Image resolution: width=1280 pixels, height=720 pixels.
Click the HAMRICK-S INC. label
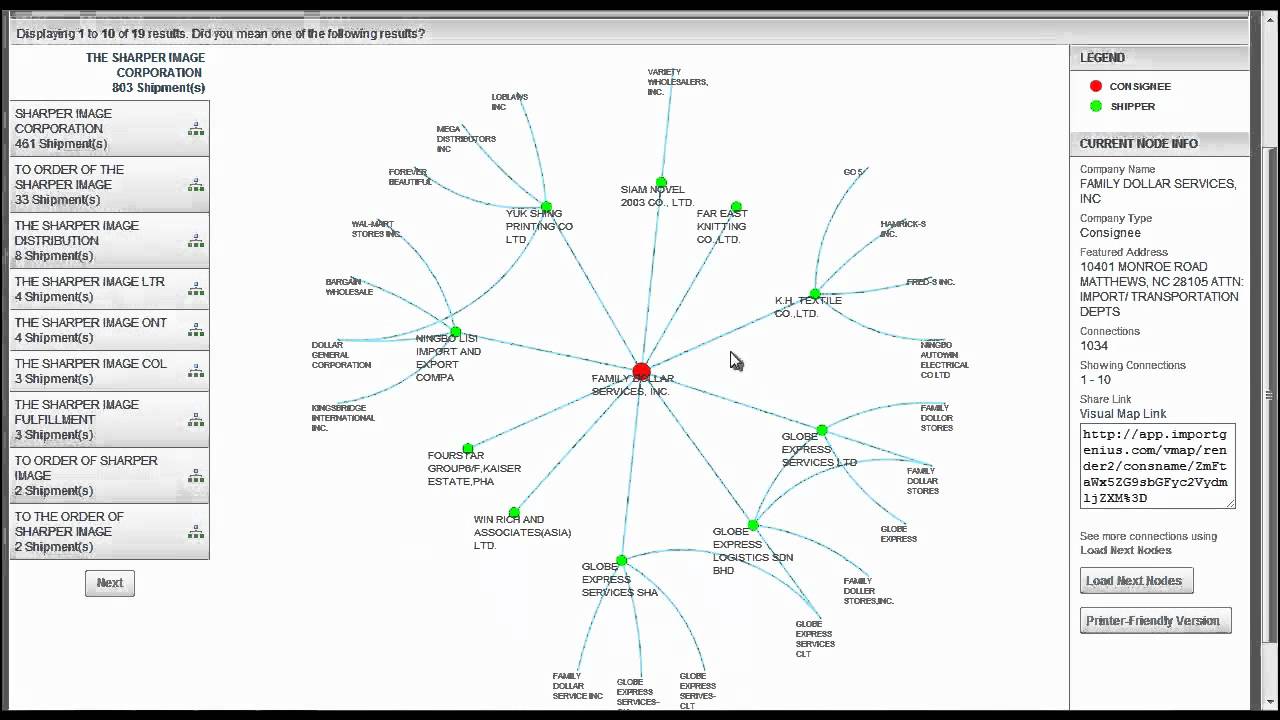903,229
